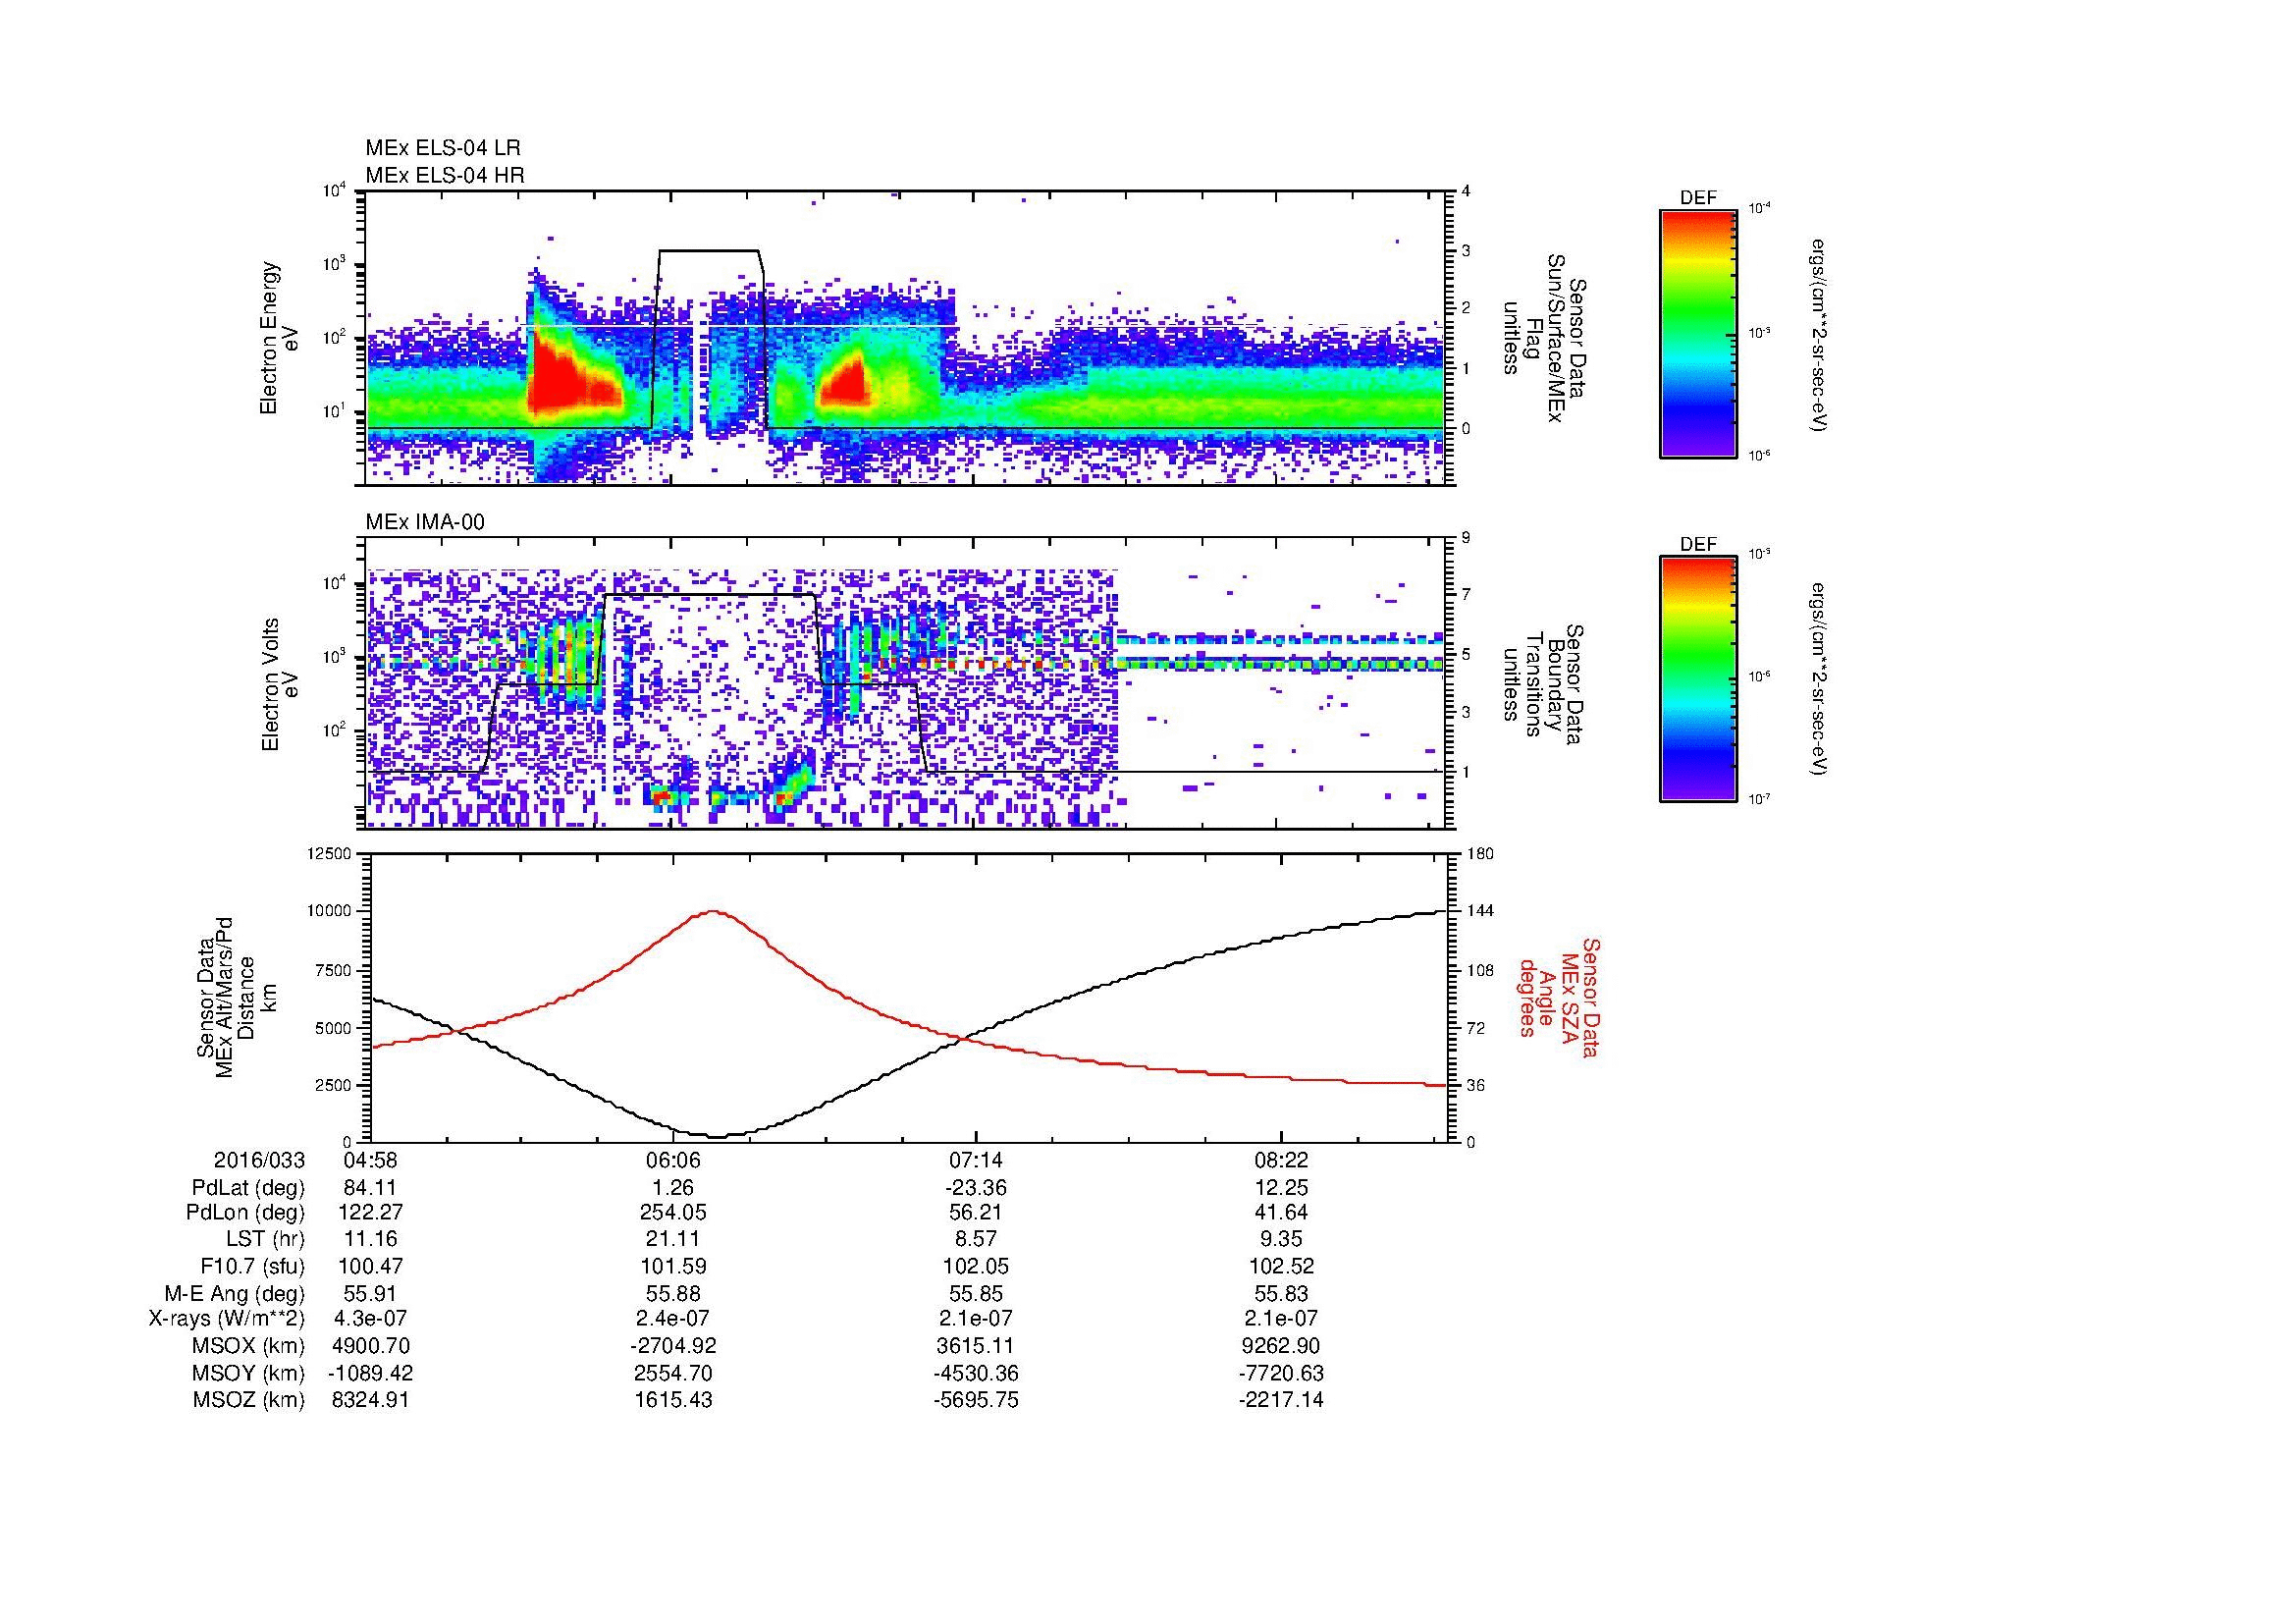Viewport: 2296px width, 1623px height.
Task: Click the PdLat value -23.36
Action: point(976,1188)
